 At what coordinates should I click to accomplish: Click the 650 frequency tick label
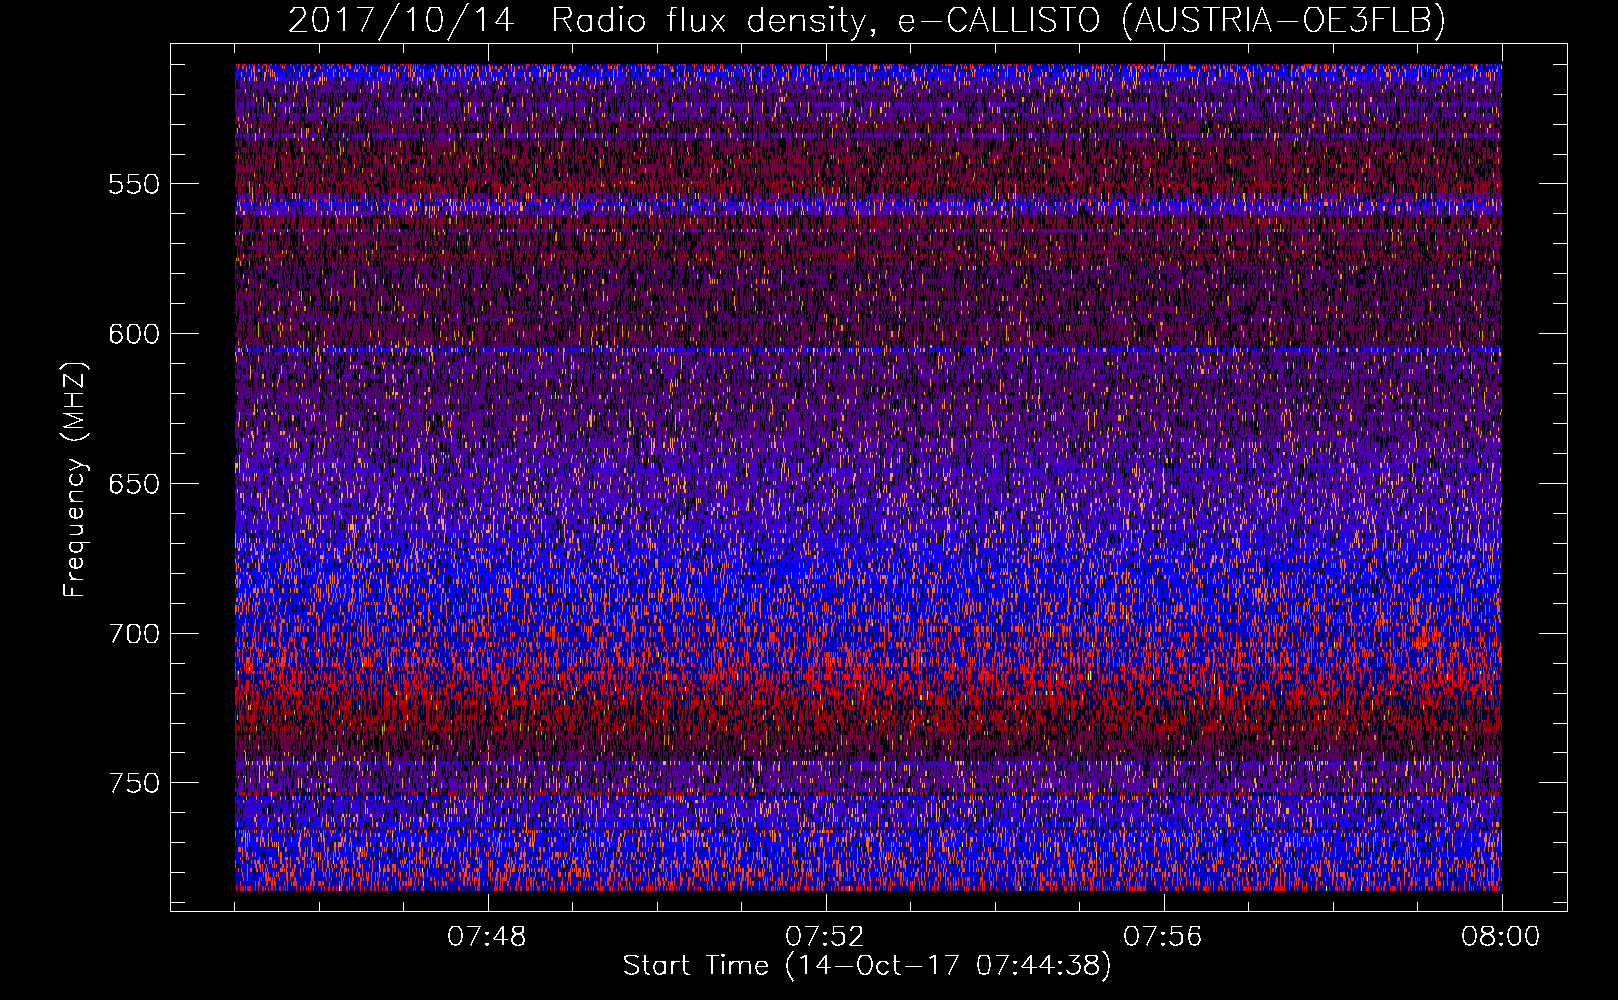[133, 484]
